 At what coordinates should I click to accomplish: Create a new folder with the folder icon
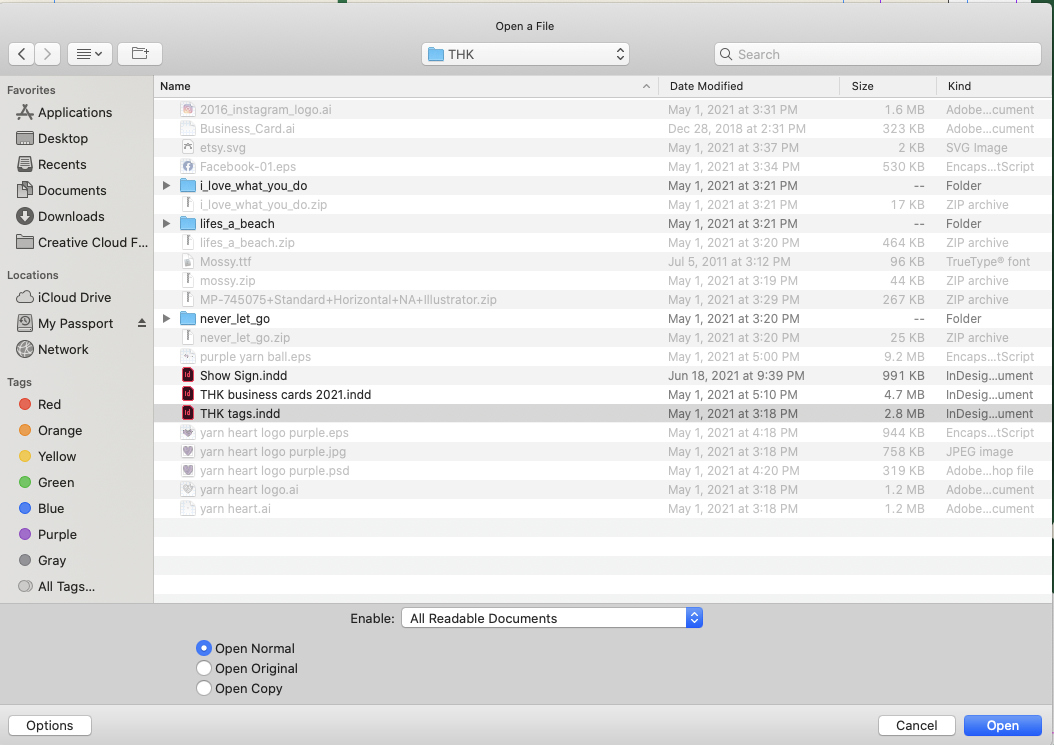pyautogui.click(x=140, y=54)
